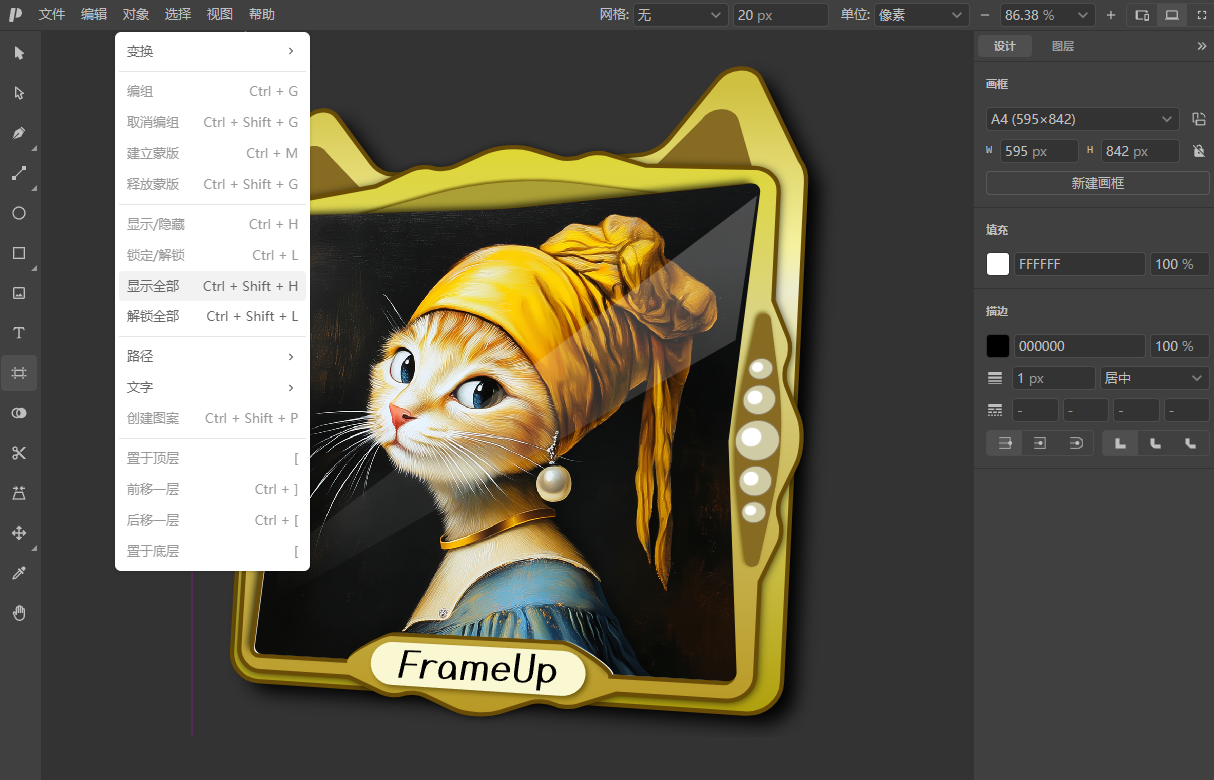Select the round stroke cap option
This screenshot has height=780, width=1214.
pos(1075,443)
